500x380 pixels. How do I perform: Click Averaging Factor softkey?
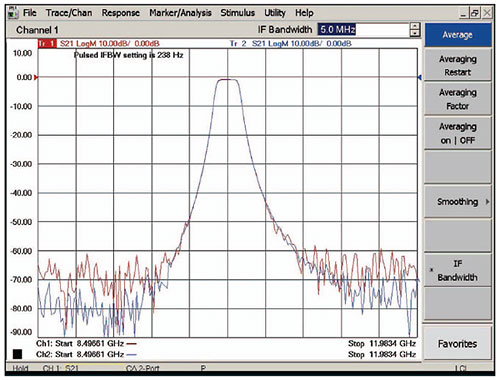[458, 99]
